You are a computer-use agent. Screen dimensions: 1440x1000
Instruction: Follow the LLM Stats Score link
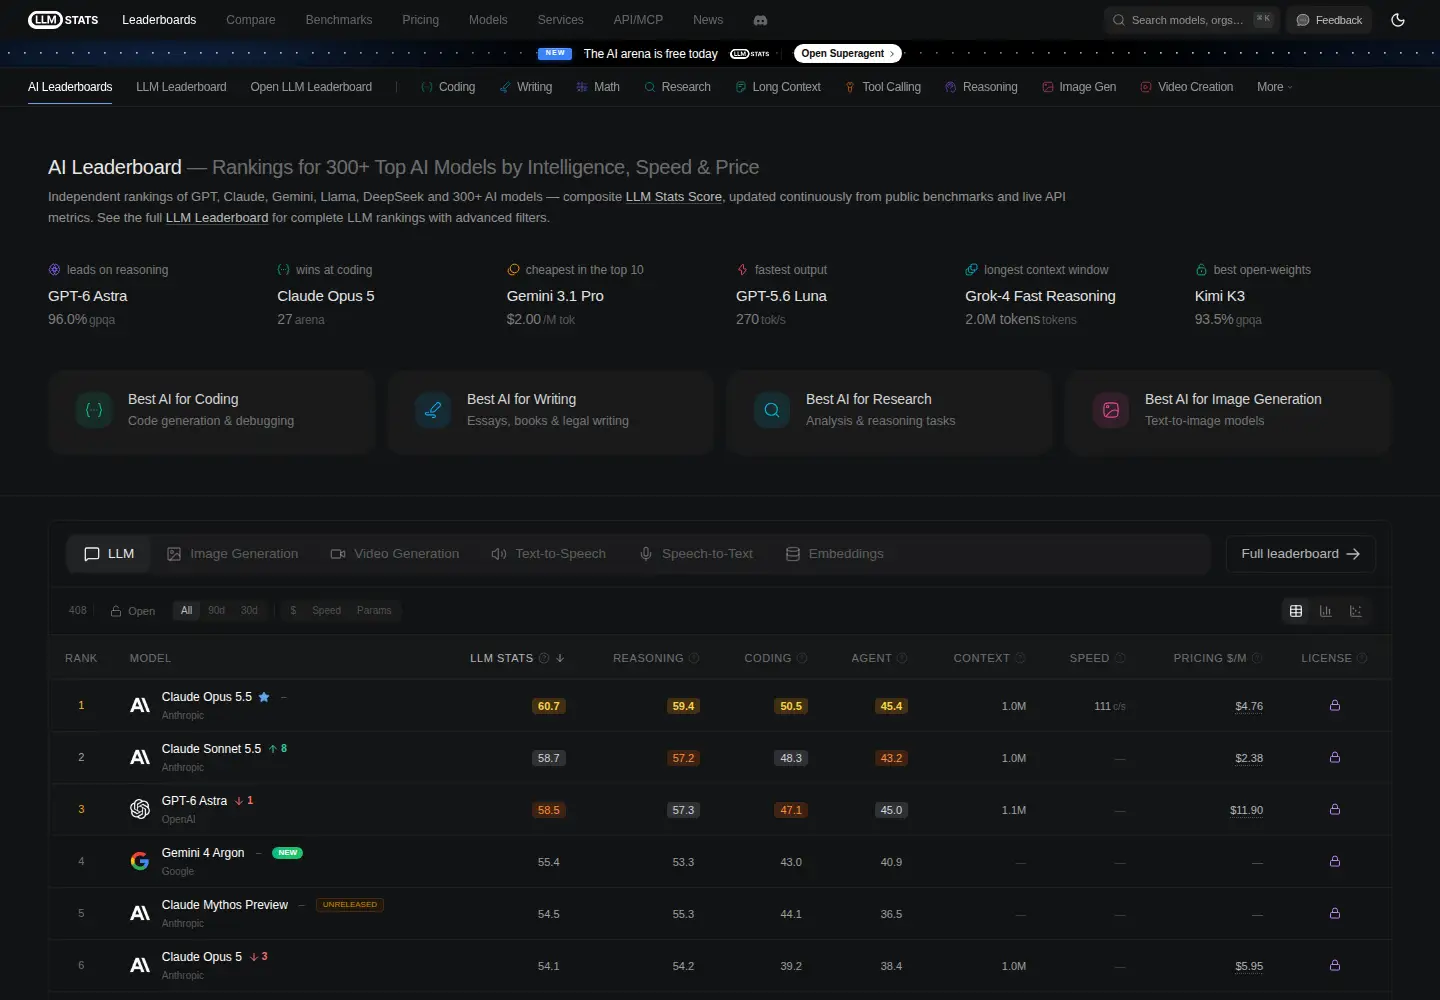coord(674,197)
